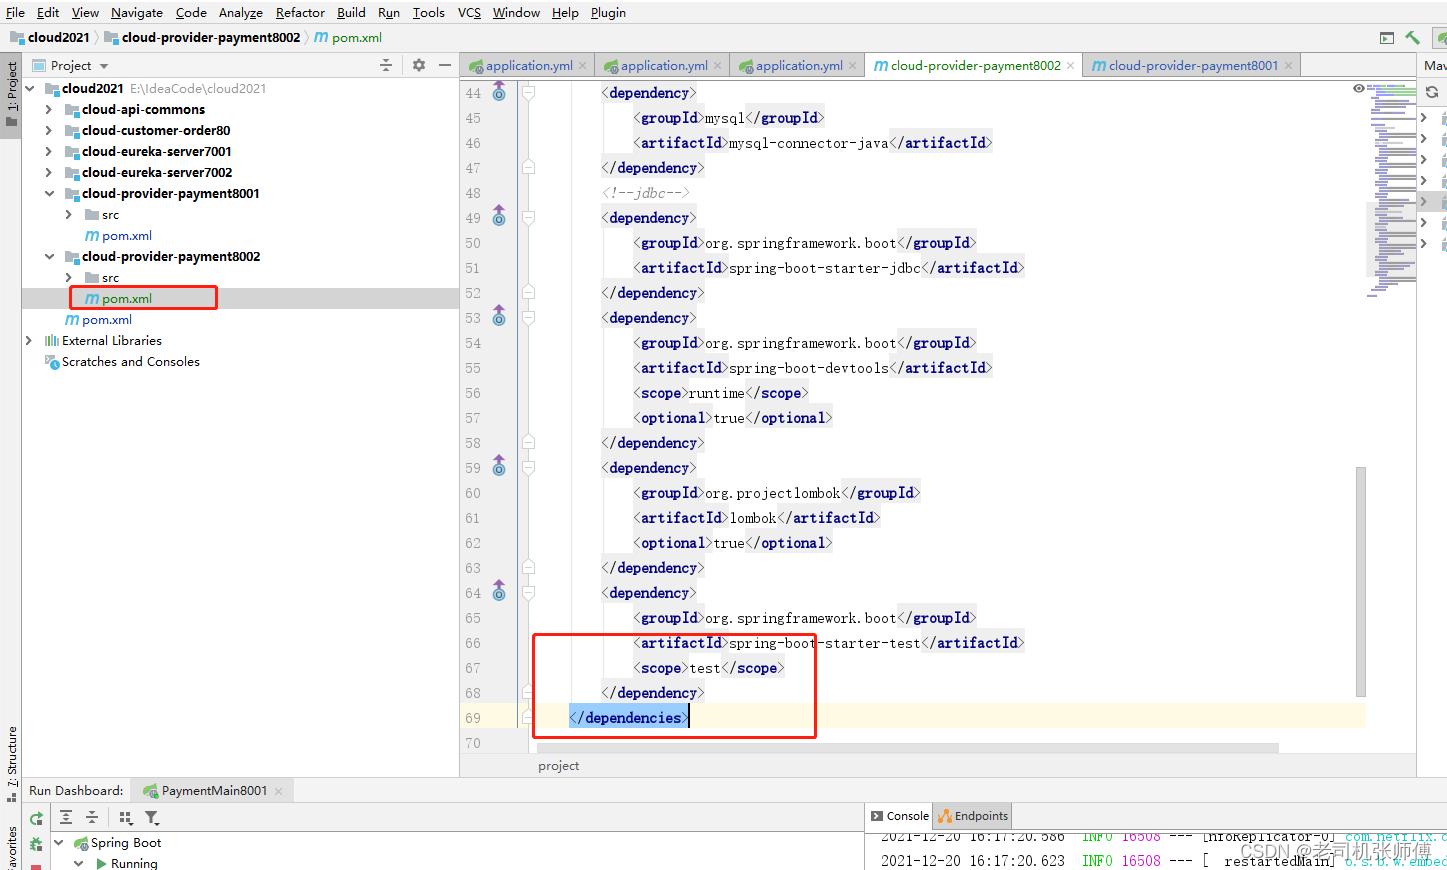Open the File menu
This screenshot has height=870, width=1447.
(15, 12)
